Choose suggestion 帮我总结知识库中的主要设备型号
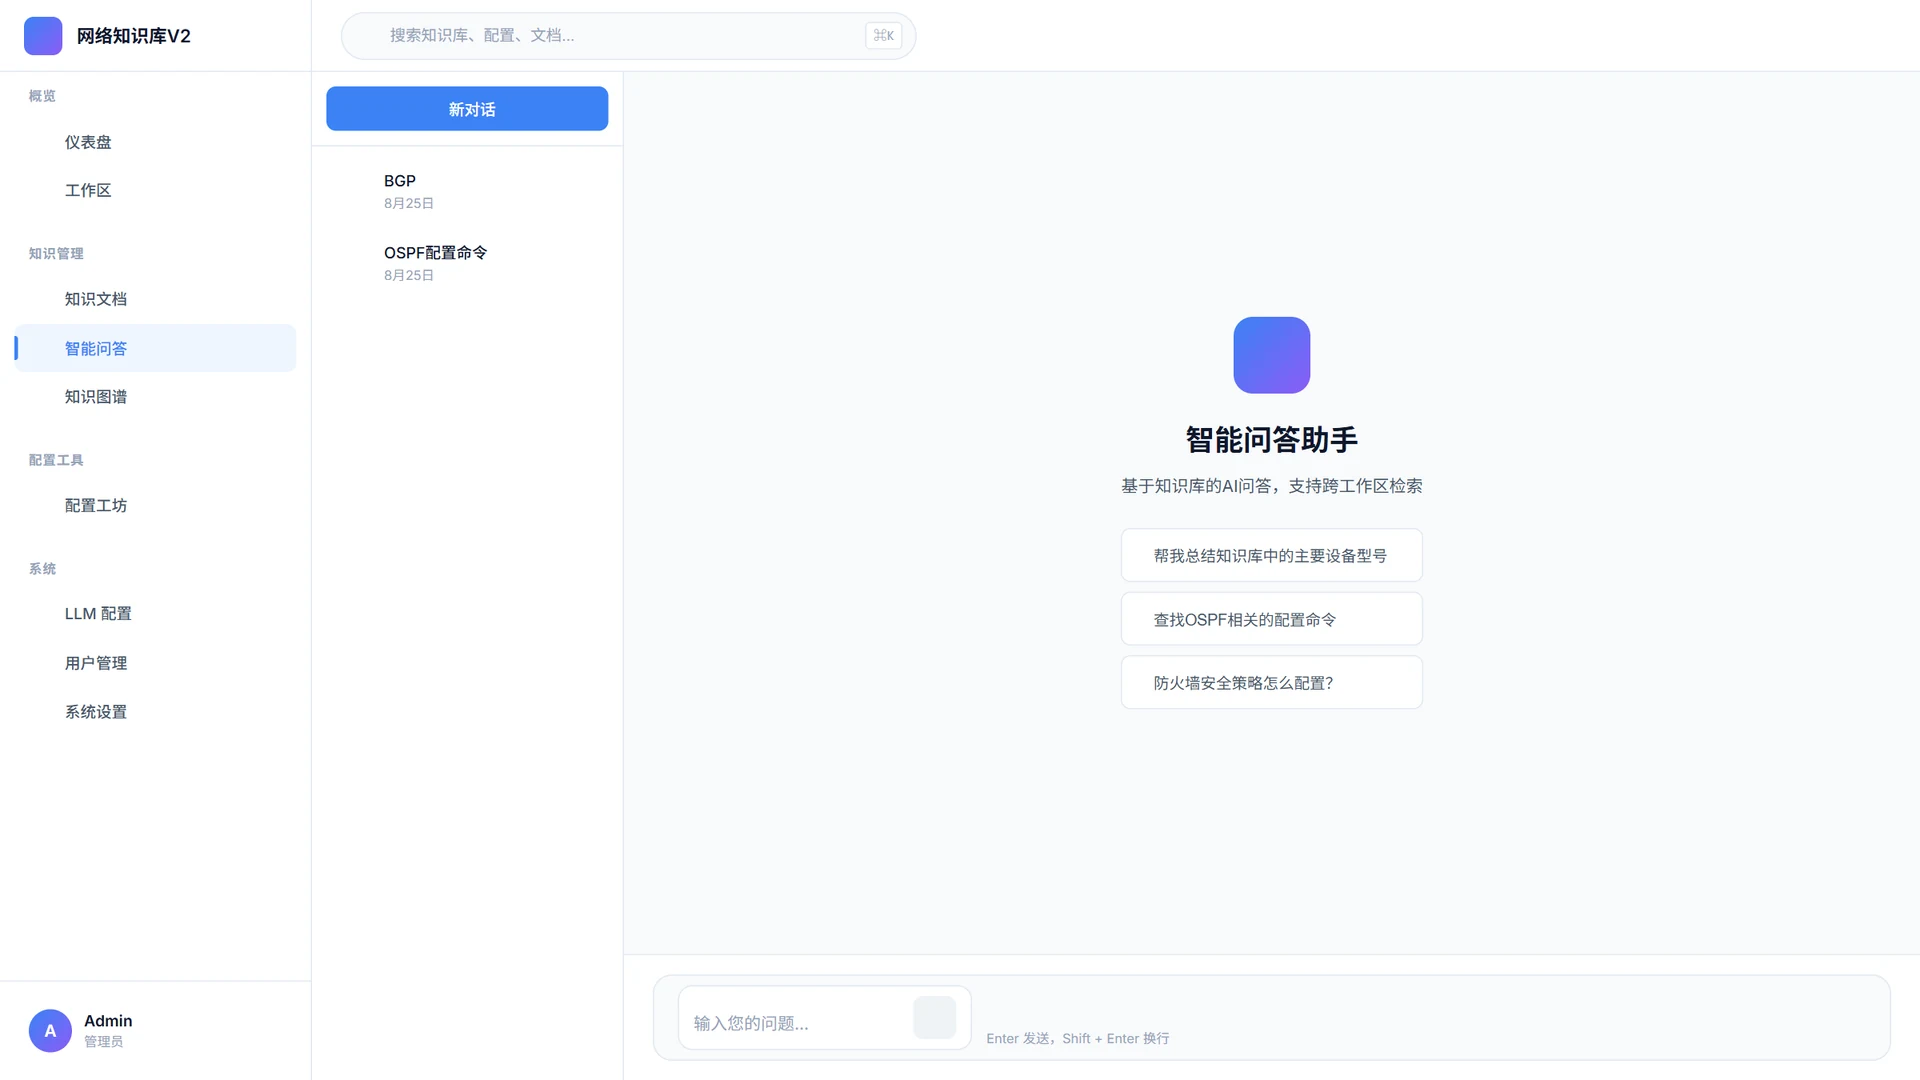The width and height of the screenshot is (1920, 1080). 1271,556
